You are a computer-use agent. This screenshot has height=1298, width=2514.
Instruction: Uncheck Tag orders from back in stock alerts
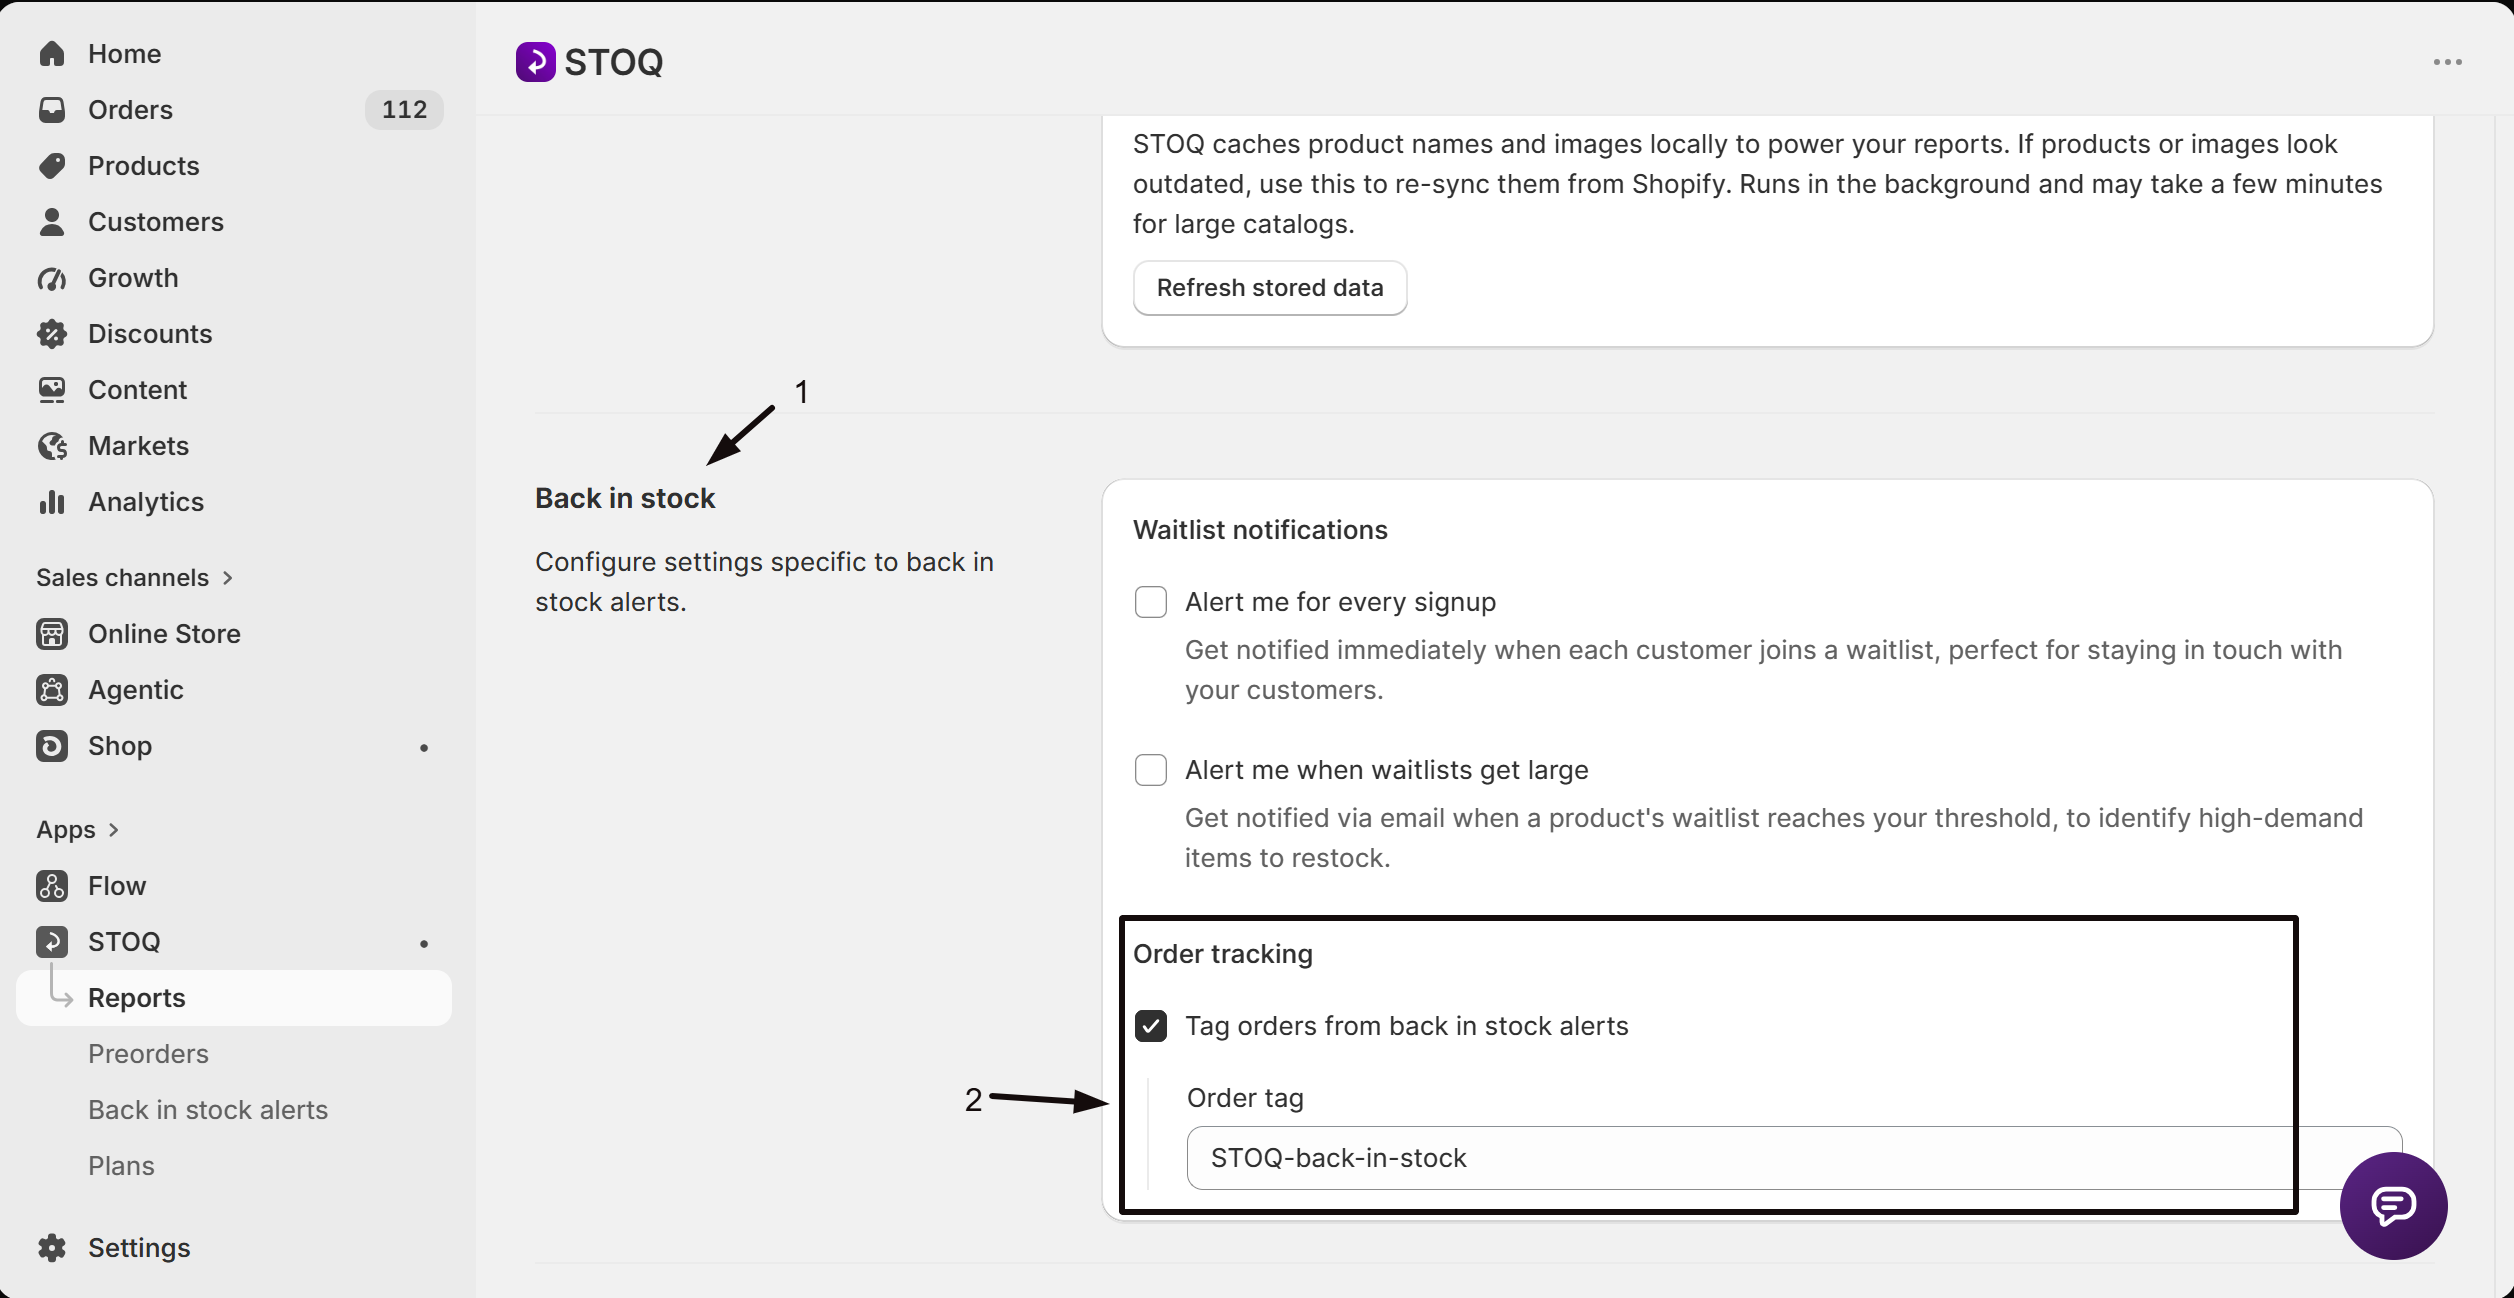(x=1151, y=1026)
